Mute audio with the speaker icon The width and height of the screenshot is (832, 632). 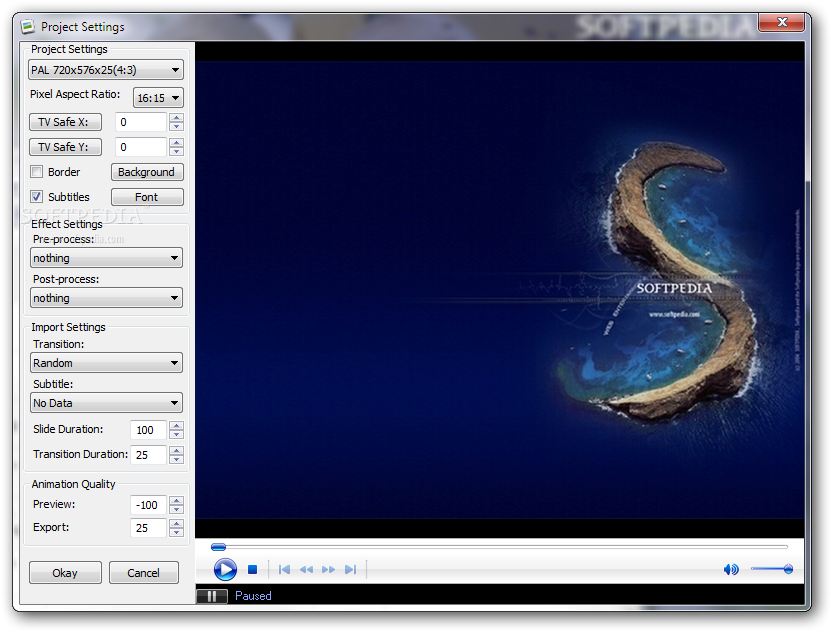(x=731, y=569)
